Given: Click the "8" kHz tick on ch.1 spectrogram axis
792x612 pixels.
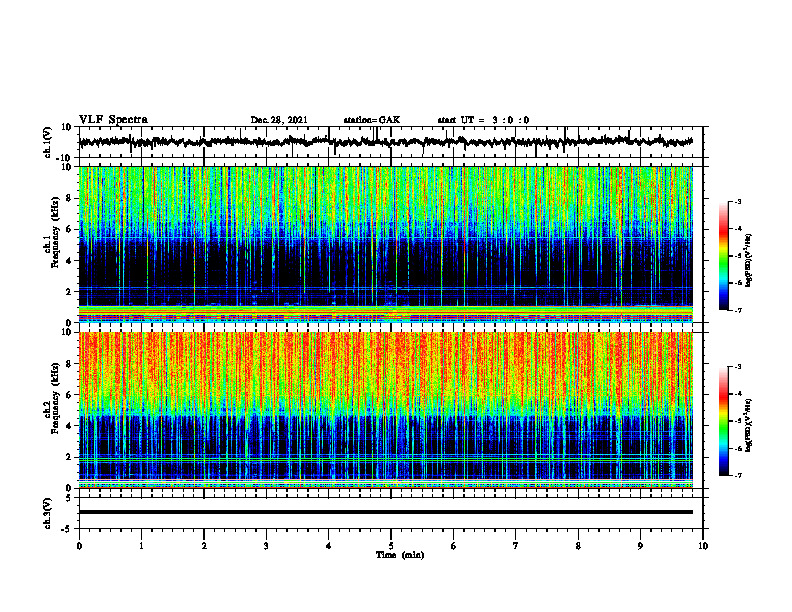Looking at the screenshot, I should coord(69,198).
